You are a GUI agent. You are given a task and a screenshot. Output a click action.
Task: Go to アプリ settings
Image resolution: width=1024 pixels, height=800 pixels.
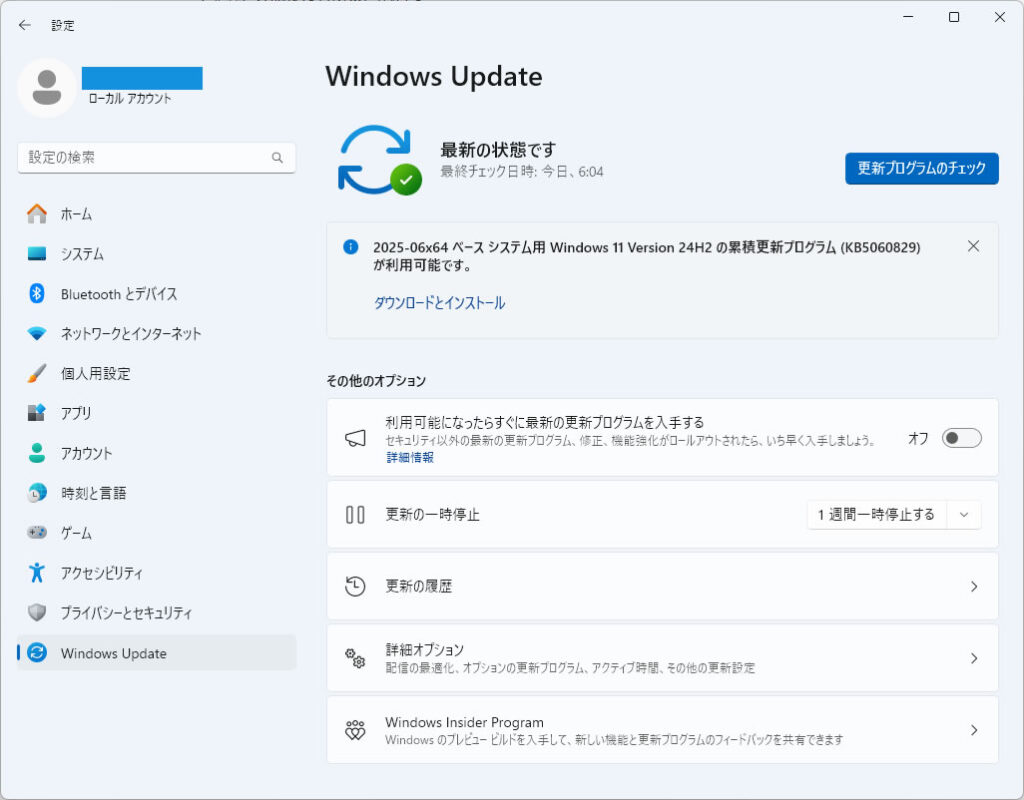click(157, 413)
